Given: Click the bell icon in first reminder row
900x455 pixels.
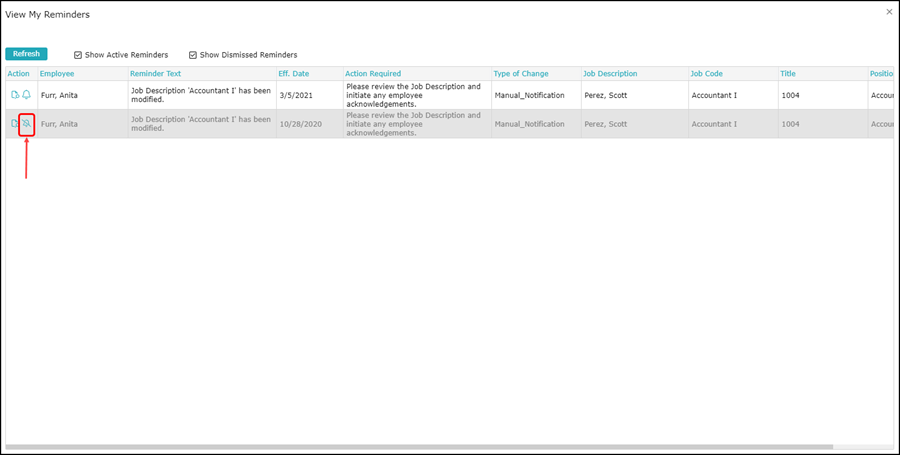Looking at the screenshot, I should tap(27, 95).
